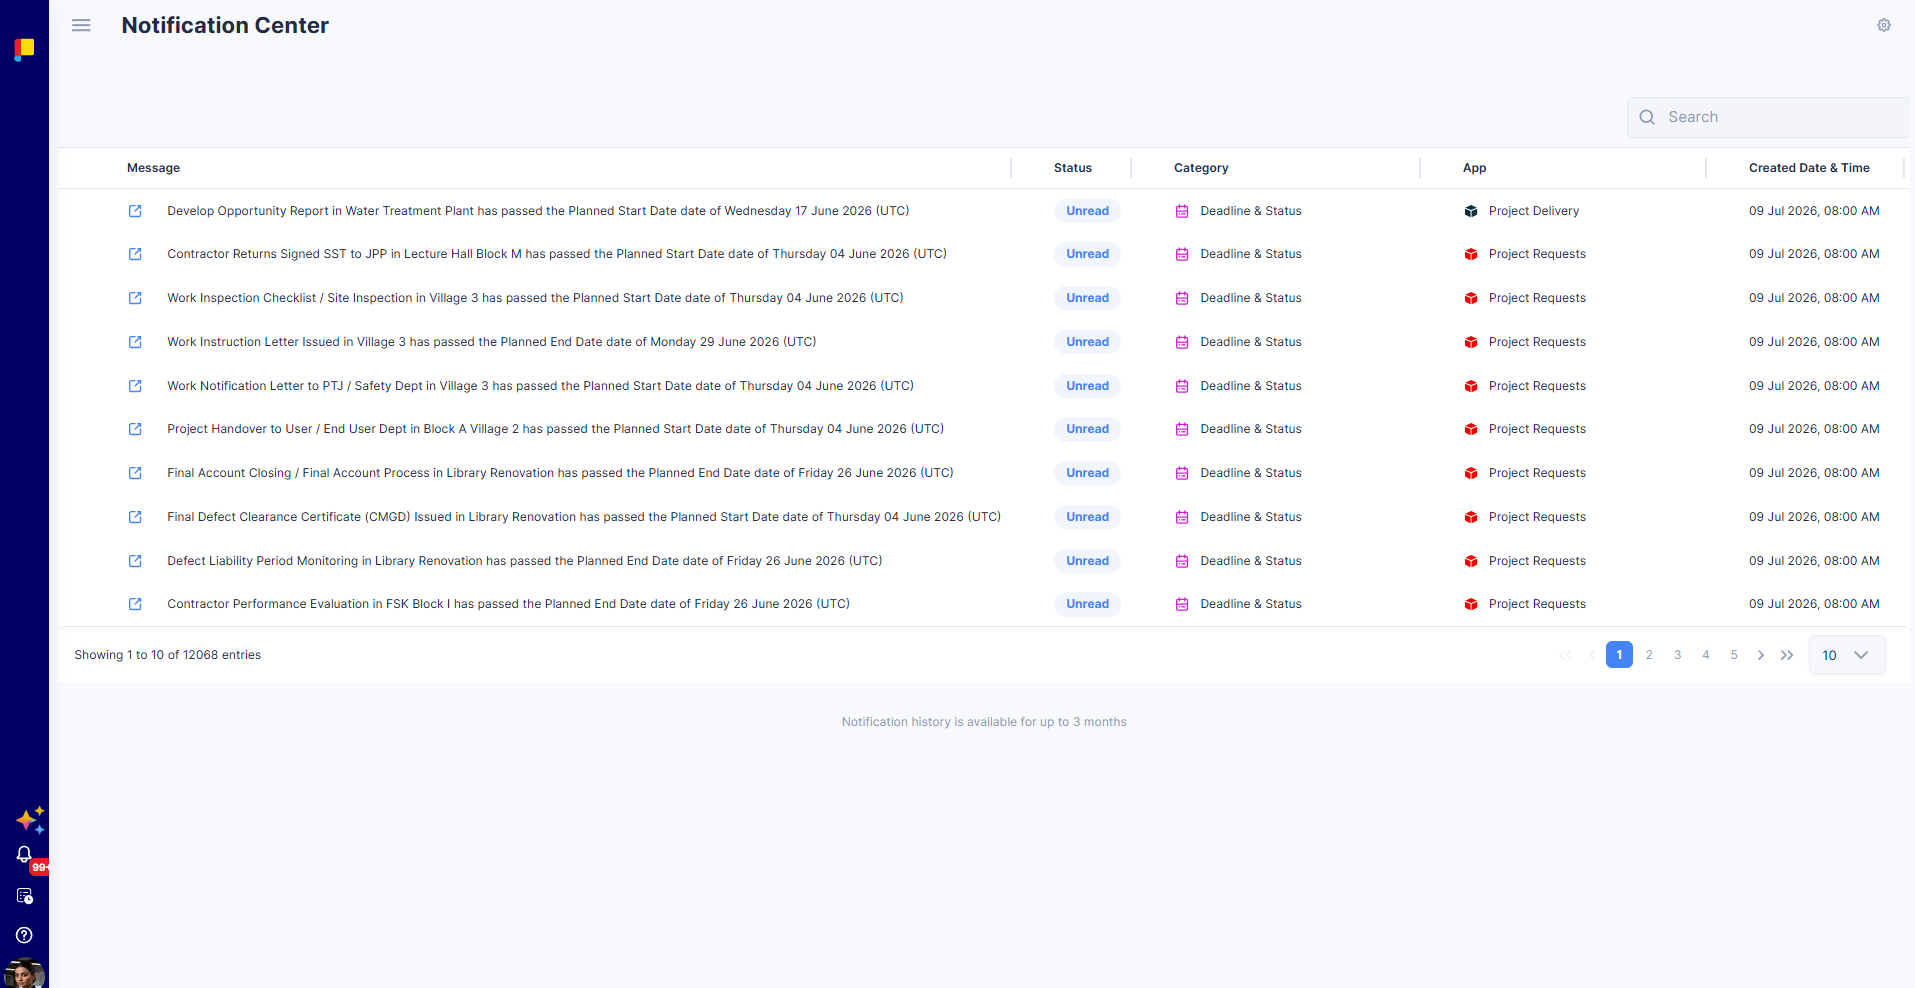Screen dimensions: 1915x988
Task: Open the AI sparkle assistant icon
Action: (30, 820)
